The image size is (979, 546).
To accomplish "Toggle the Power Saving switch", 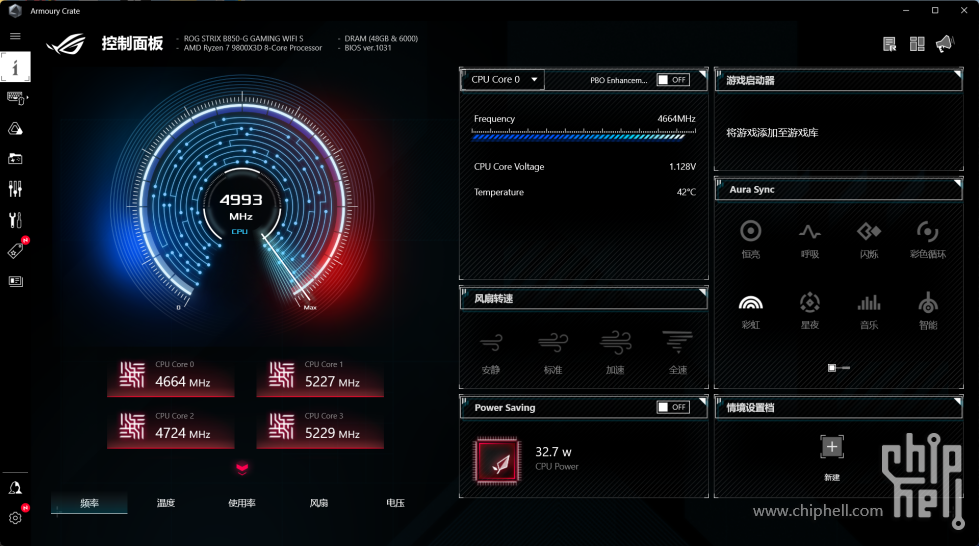I will [x=673, y=407].
